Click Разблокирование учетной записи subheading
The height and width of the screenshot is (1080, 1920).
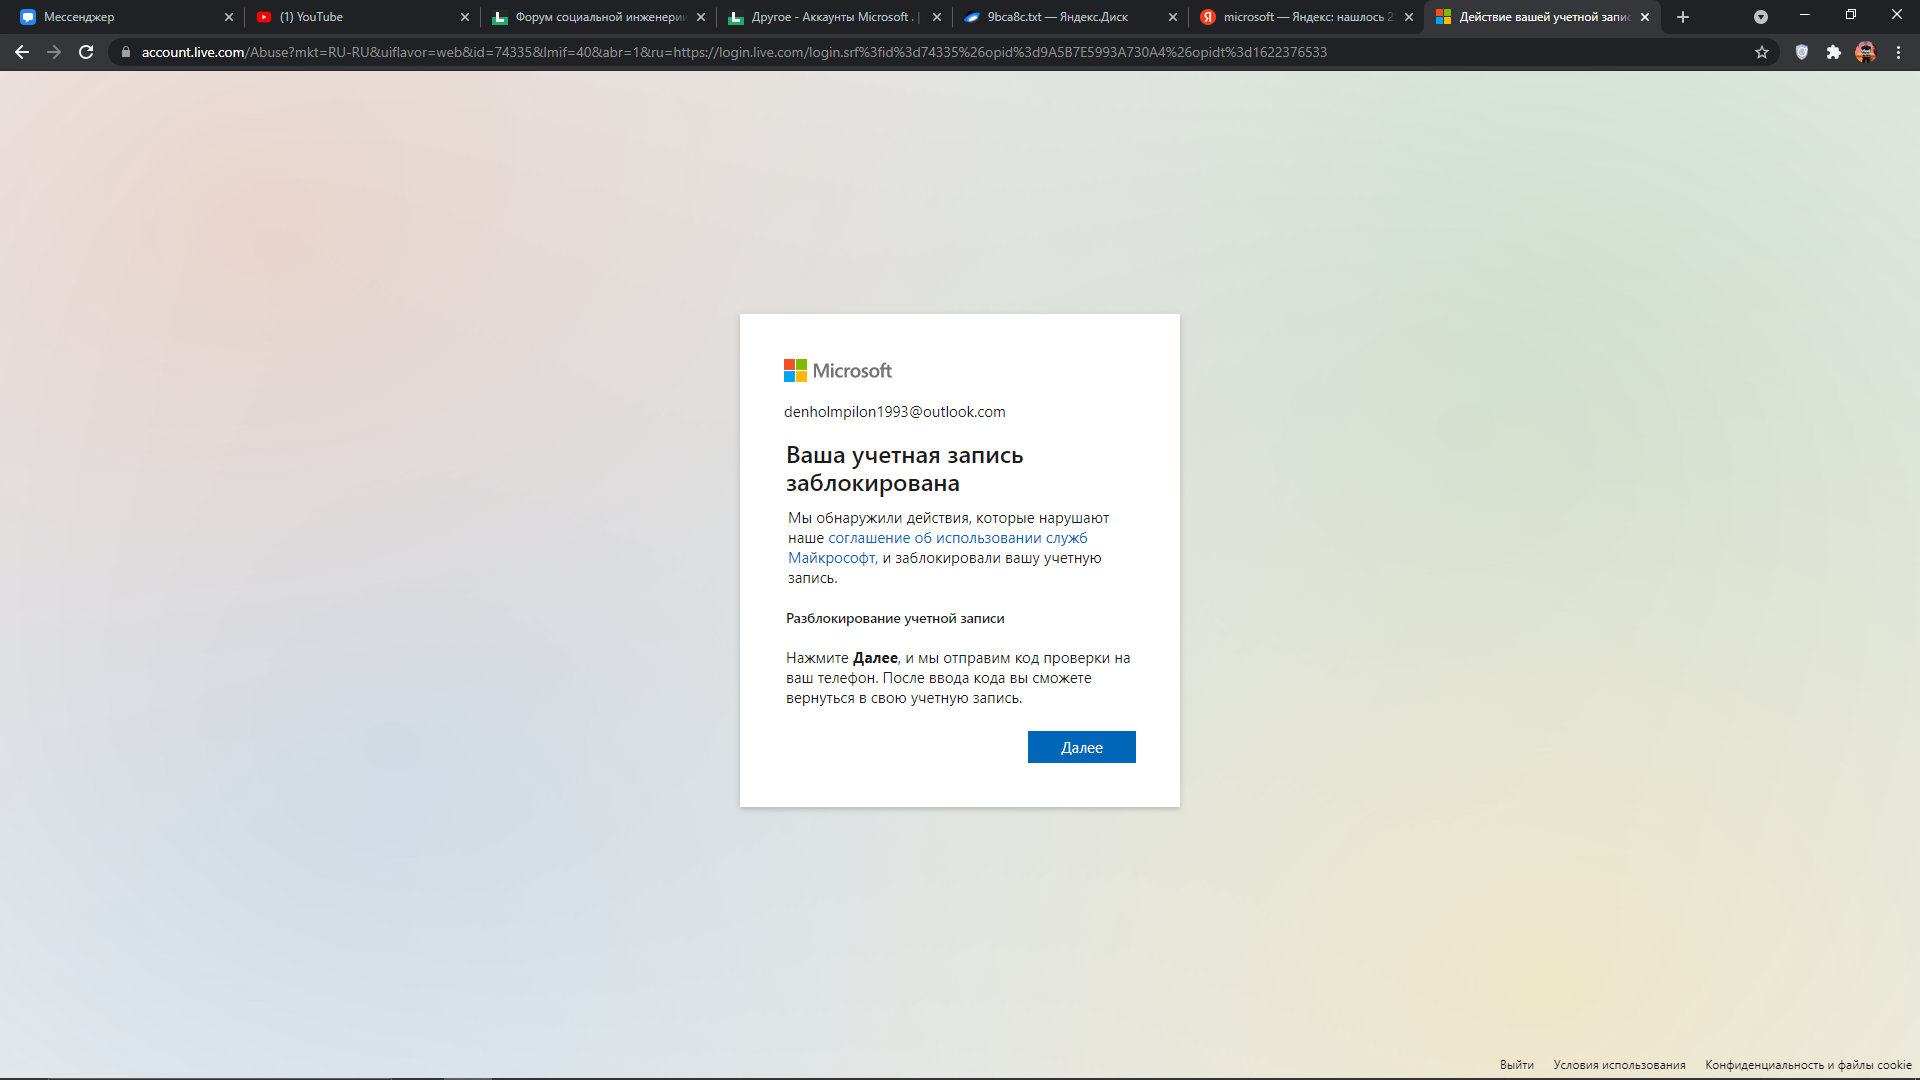pyautogui.click(x=895, y=618)
